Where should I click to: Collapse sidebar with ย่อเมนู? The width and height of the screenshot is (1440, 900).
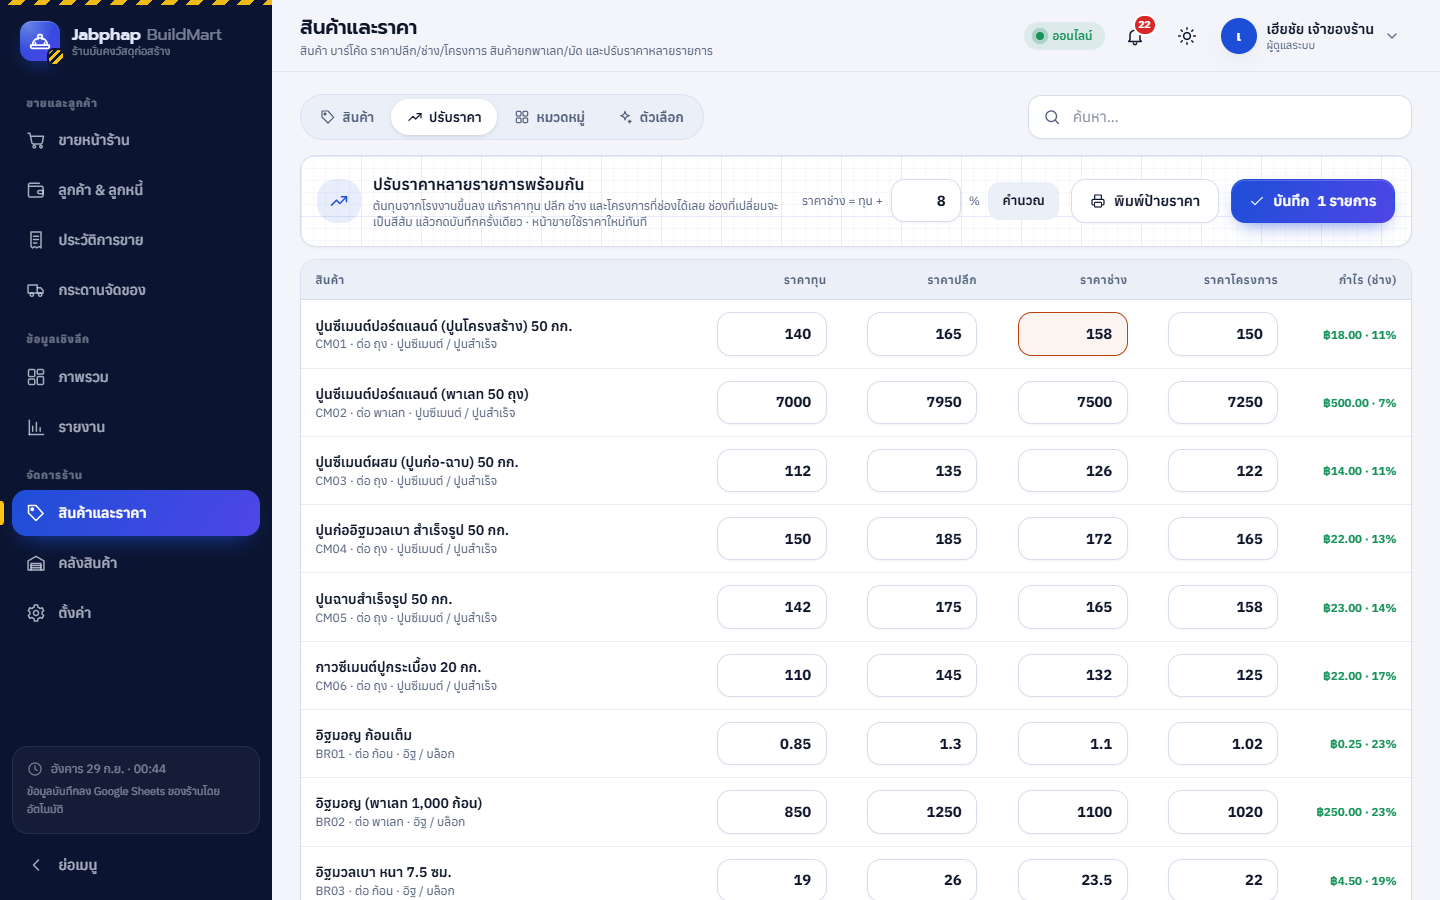click(x=136, y=865)
